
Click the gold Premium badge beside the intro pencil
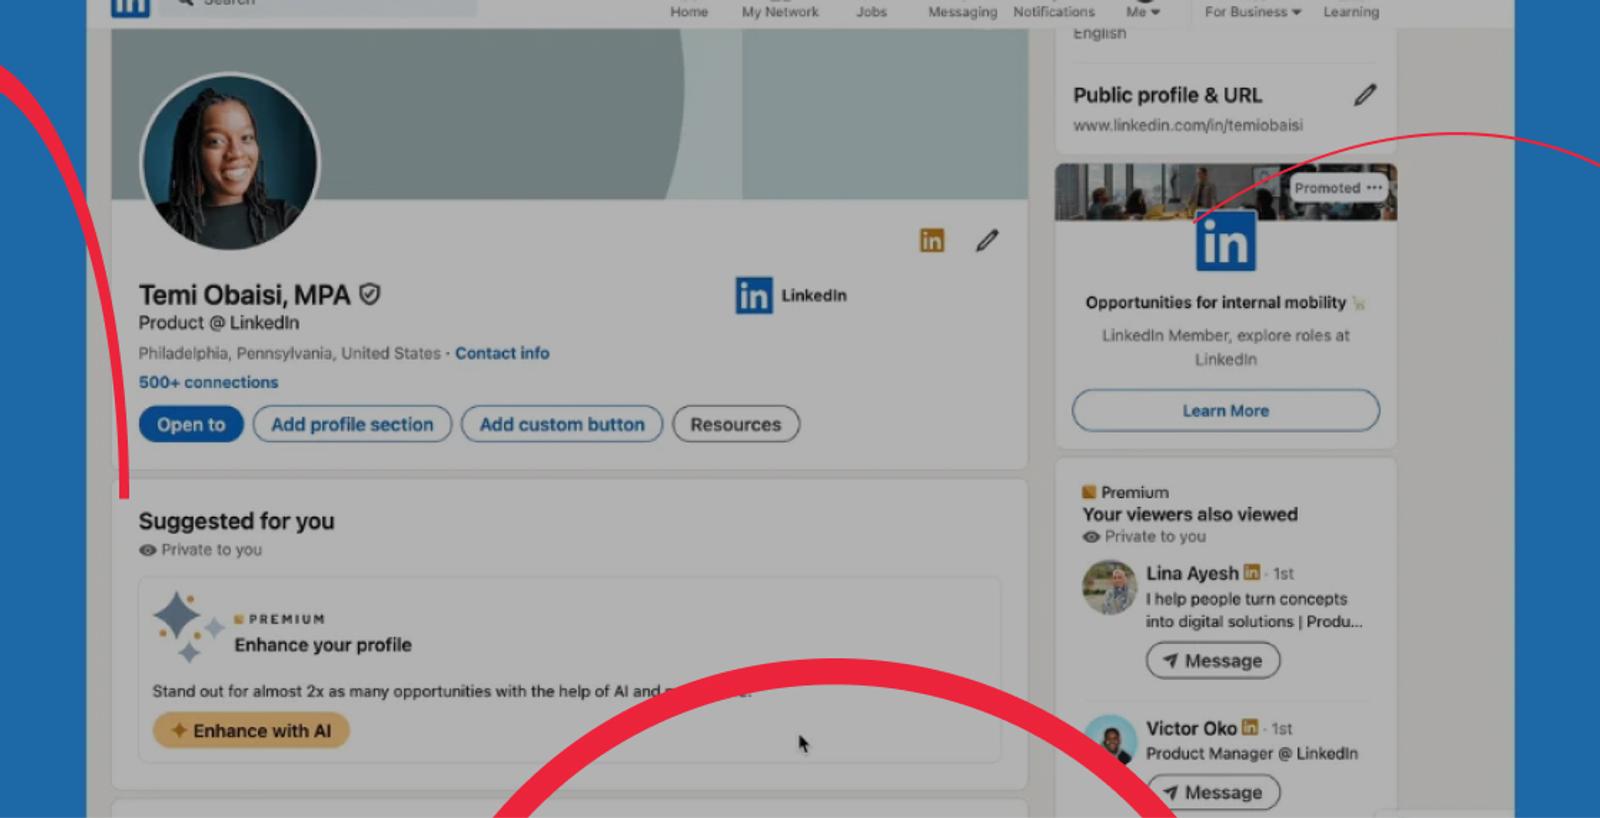coord(932,241)
